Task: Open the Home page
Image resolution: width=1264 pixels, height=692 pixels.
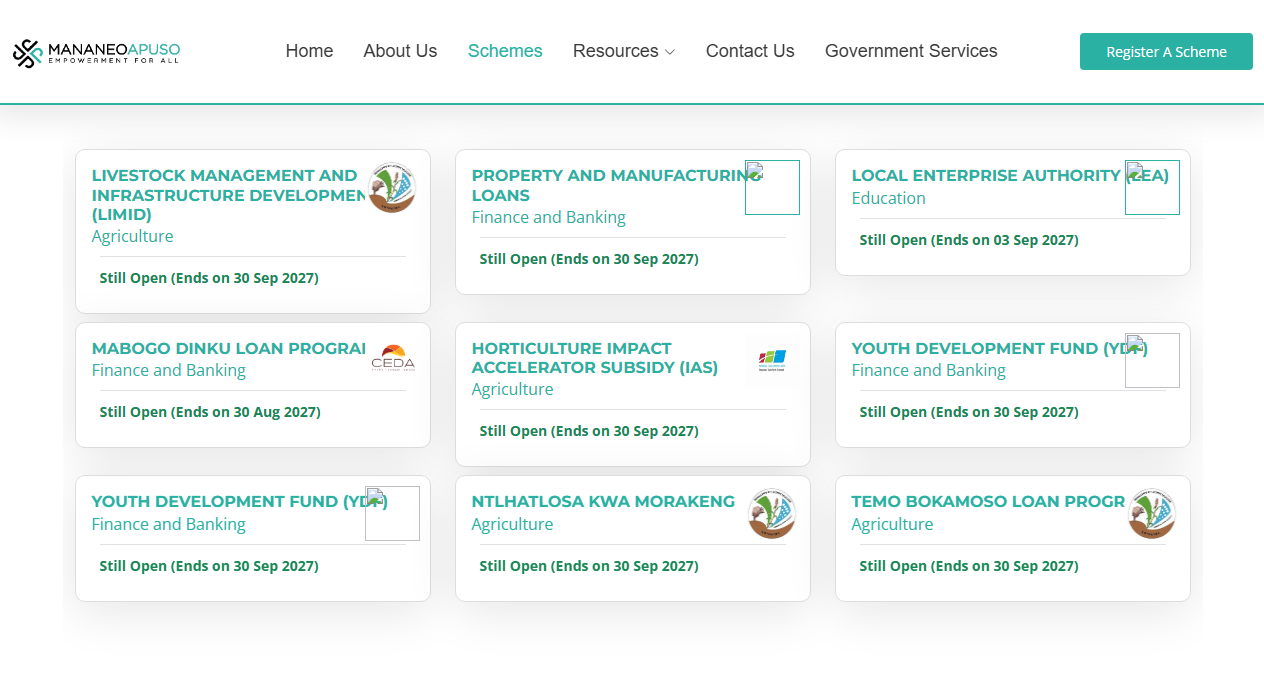Action: click(309, 51)
